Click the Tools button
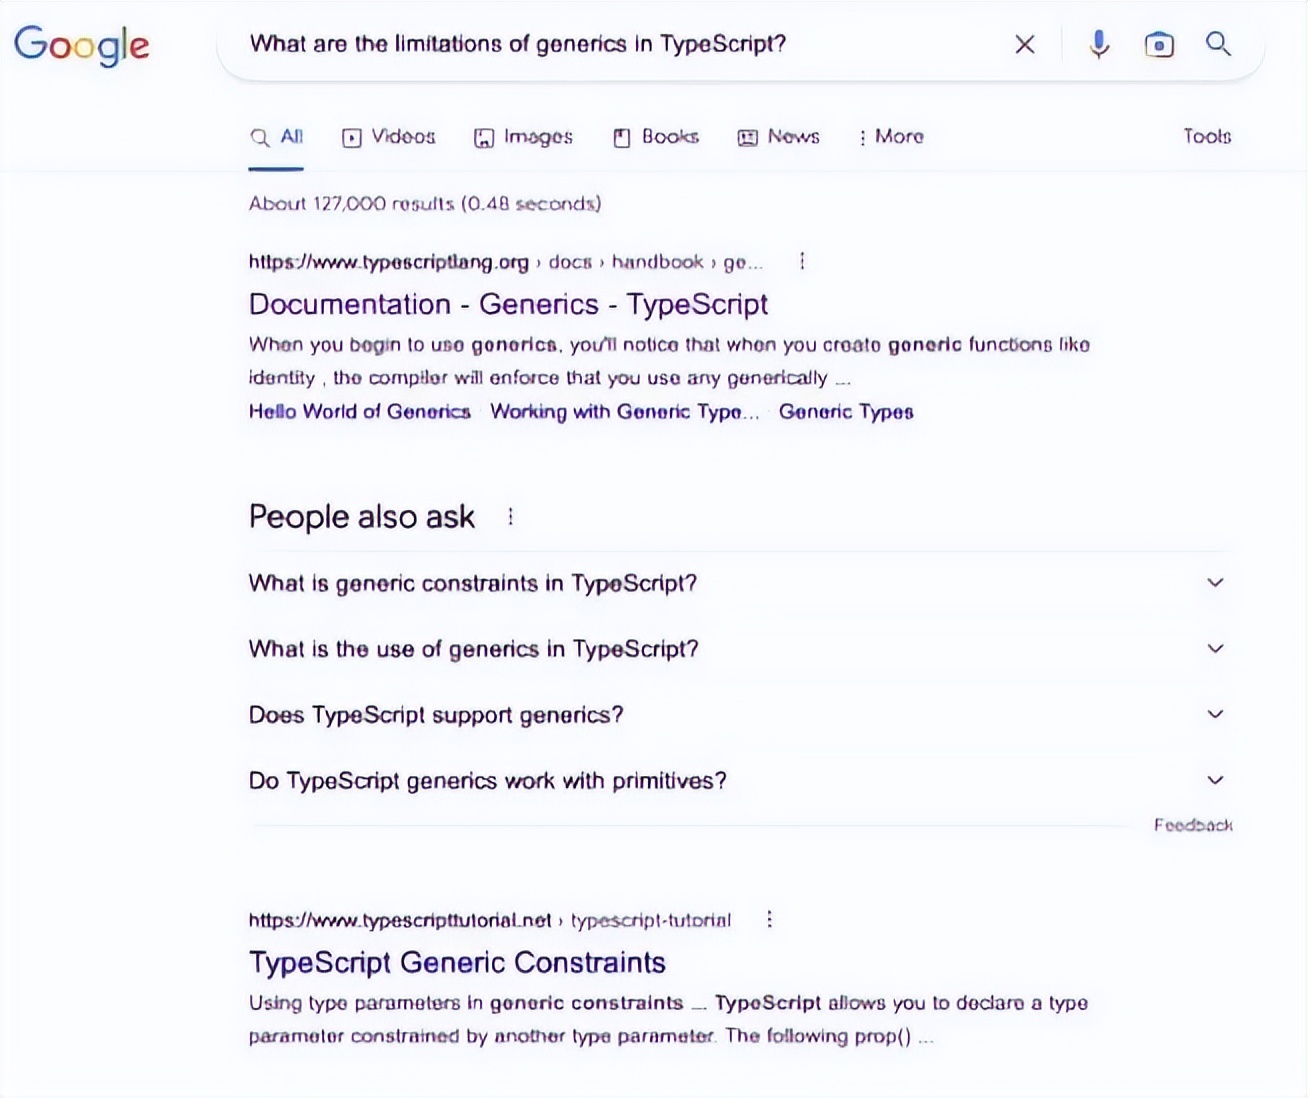1308x1098 pixels. [1207, 137]
